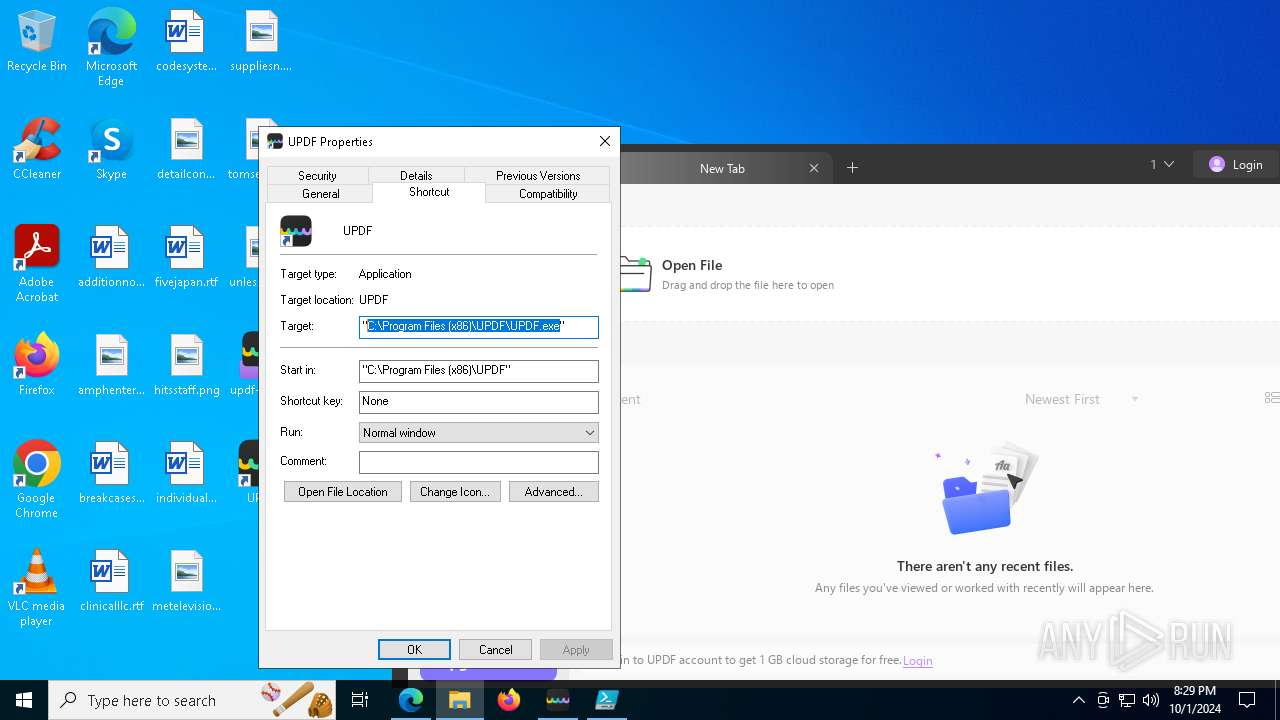1280x720 pixels.
Task: Open File Explorer from the taskbar
Action: click(460, 700)
